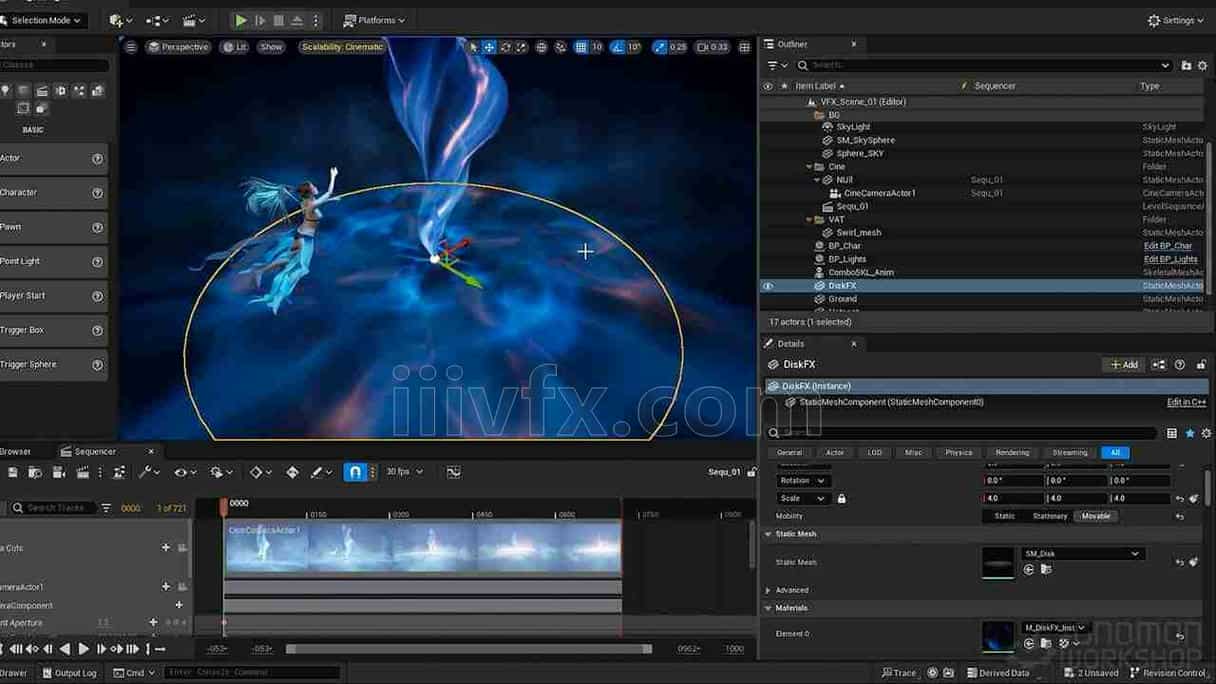
Task: Set Mobility to Static
Action: (x=1005, y=516)
